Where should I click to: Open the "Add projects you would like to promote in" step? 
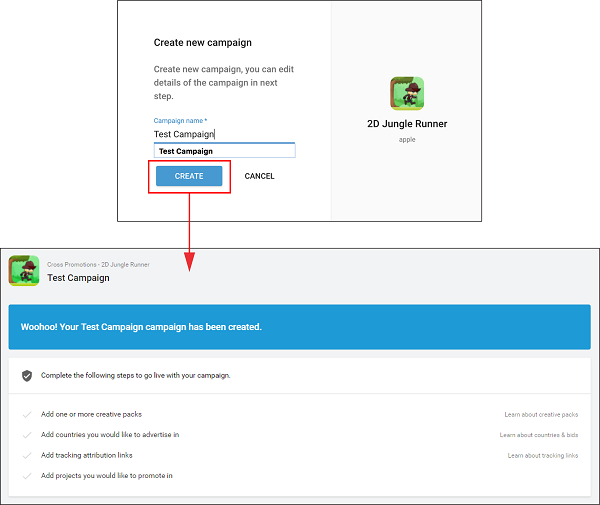click(x=106, y=476)
